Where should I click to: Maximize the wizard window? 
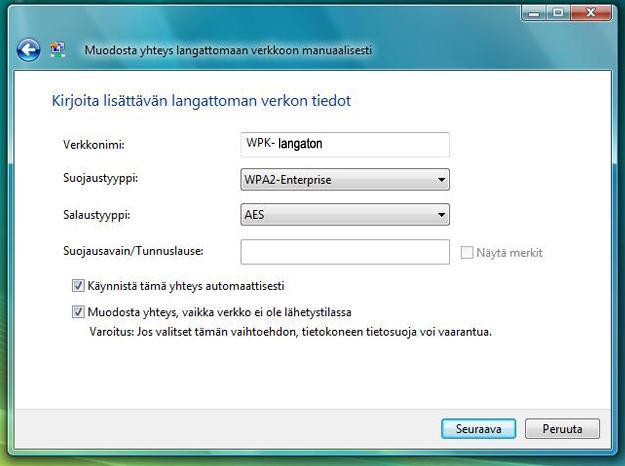click(x=558, y=13)
